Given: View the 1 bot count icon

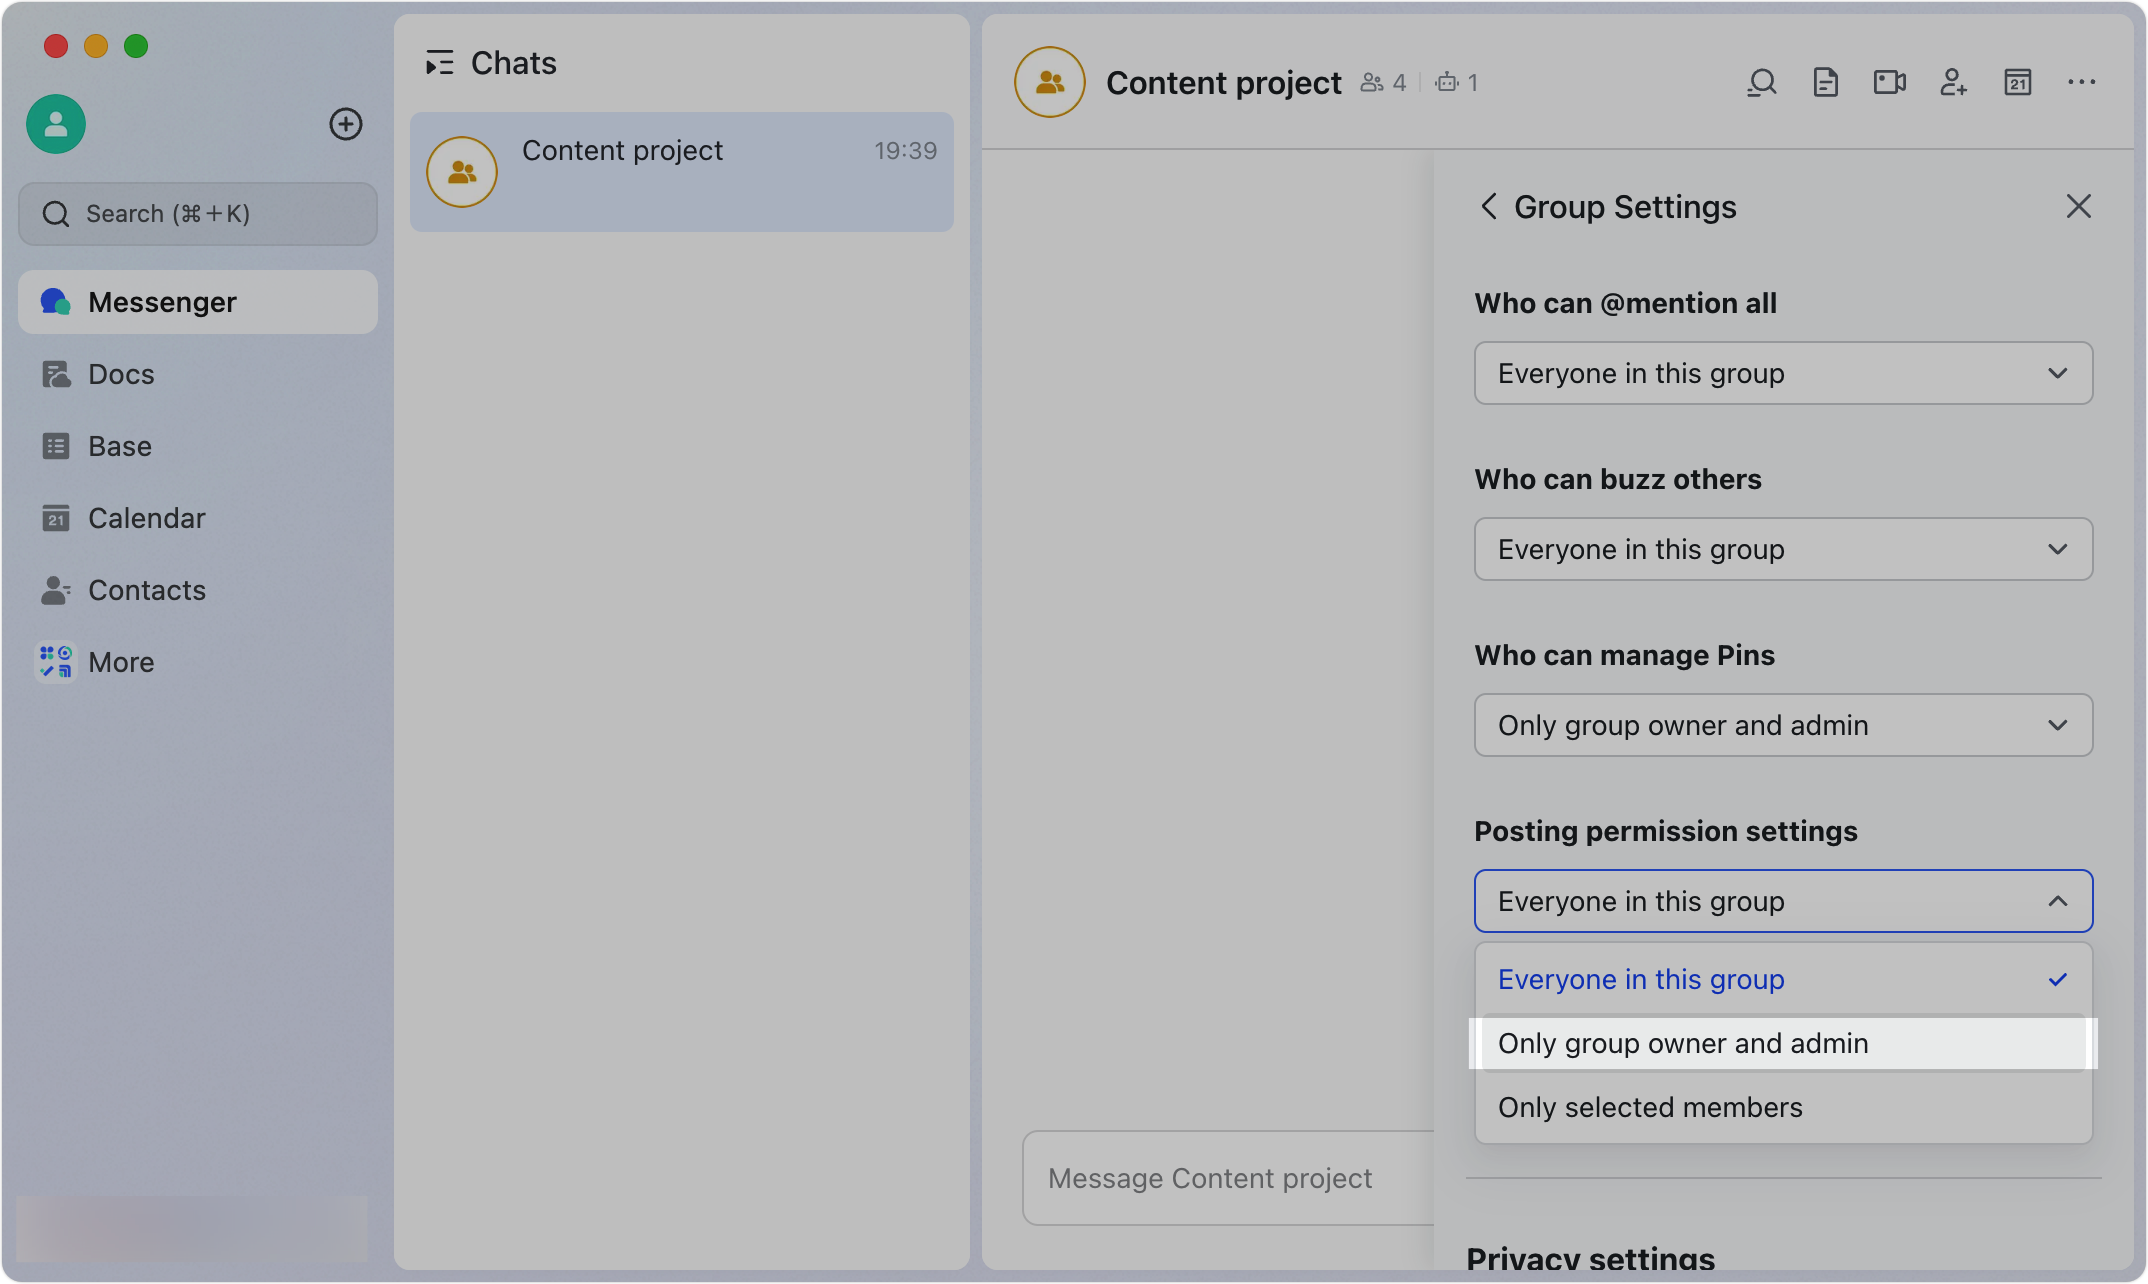Looking at the screenshot, I should point(1457,83).
